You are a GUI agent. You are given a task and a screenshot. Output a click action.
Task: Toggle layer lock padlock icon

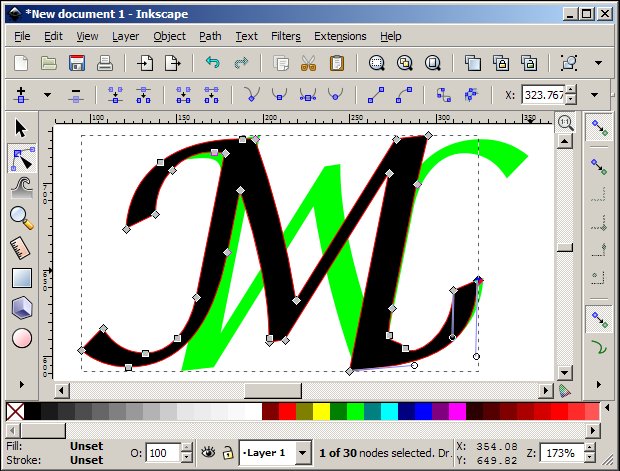click(x=227, y=452)
